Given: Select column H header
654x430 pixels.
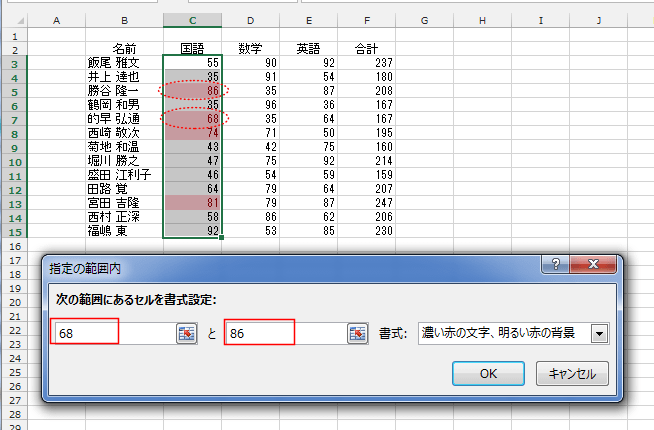Looking at the screenshot, I should coord(483,20).
